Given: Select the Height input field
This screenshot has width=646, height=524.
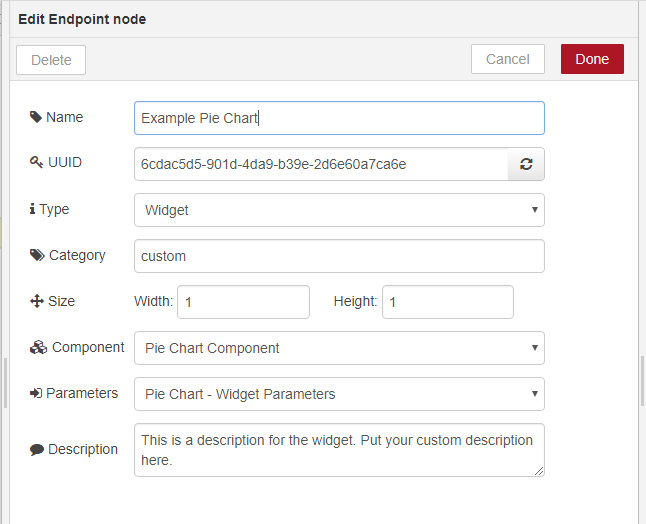Looking at the screenshot, I should (x=448, y=302).
